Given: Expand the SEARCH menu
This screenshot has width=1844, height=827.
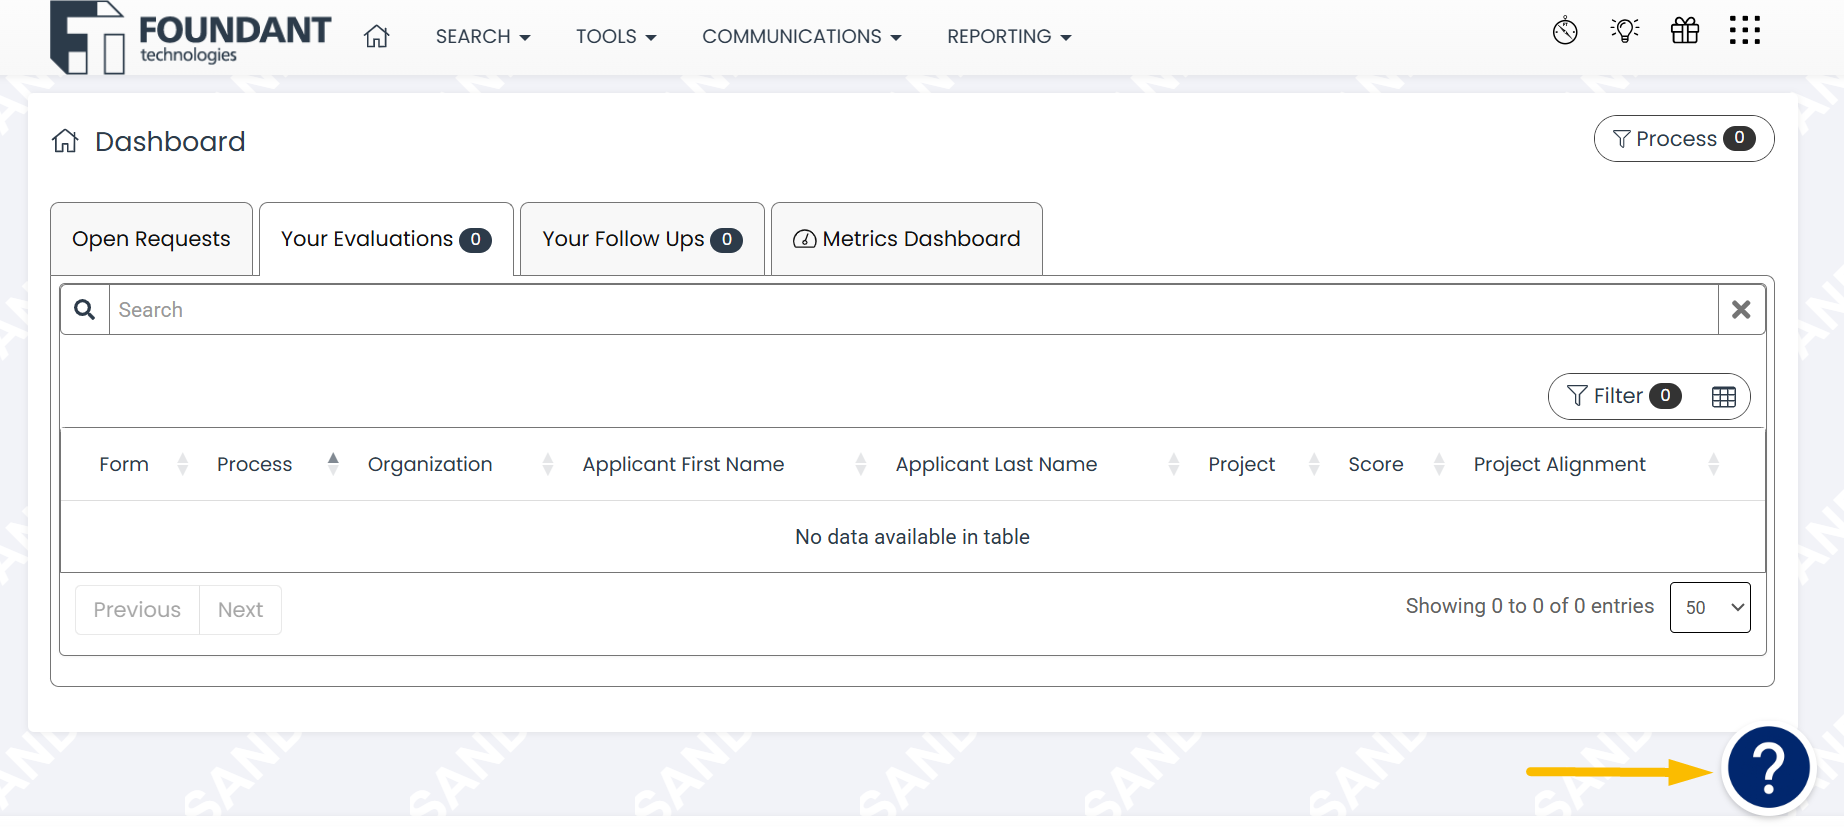Looking at the screenshot, I should [x=483, y=37].
